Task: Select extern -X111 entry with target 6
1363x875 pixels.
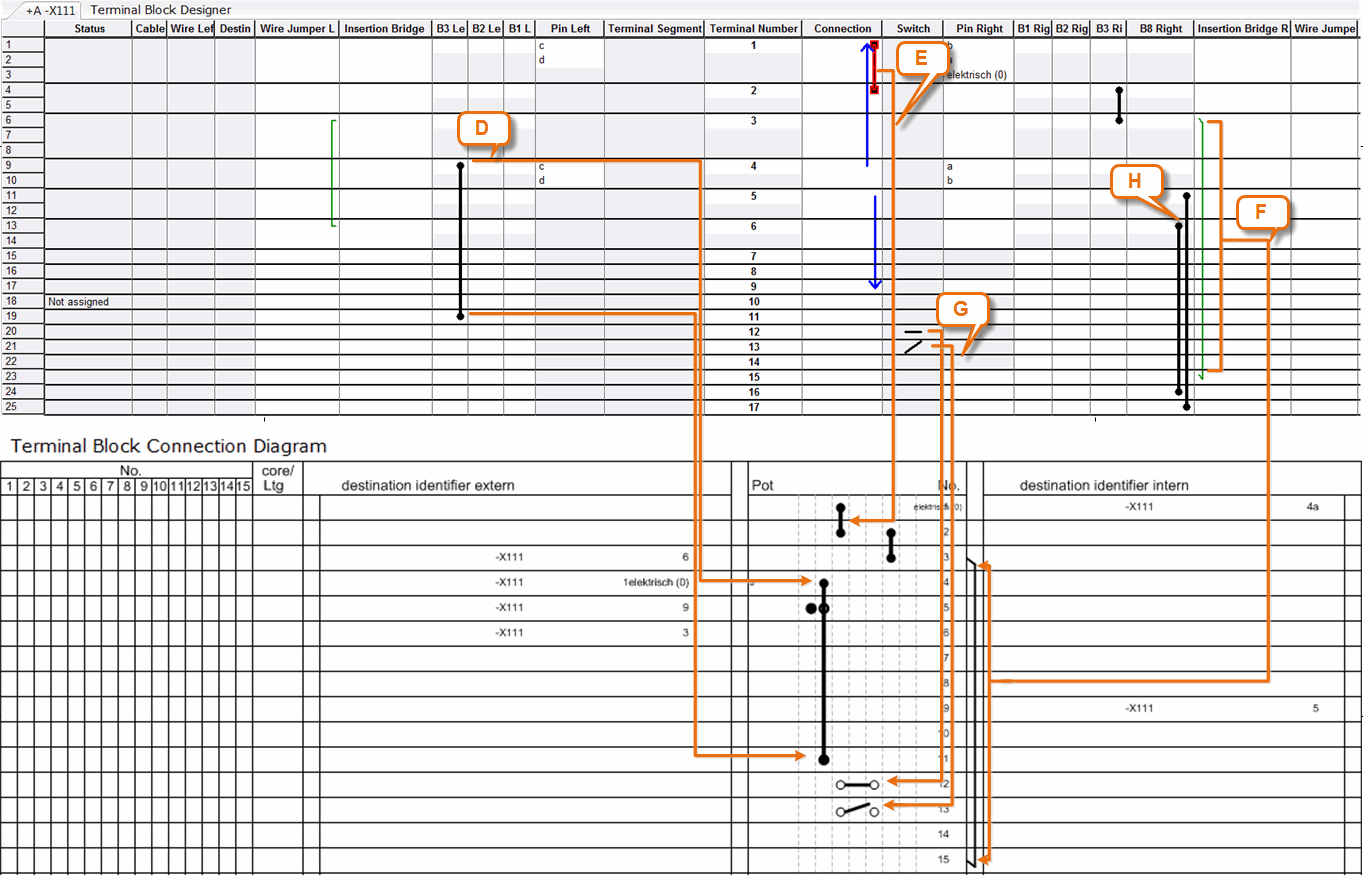Action: (x=592, y=558)
